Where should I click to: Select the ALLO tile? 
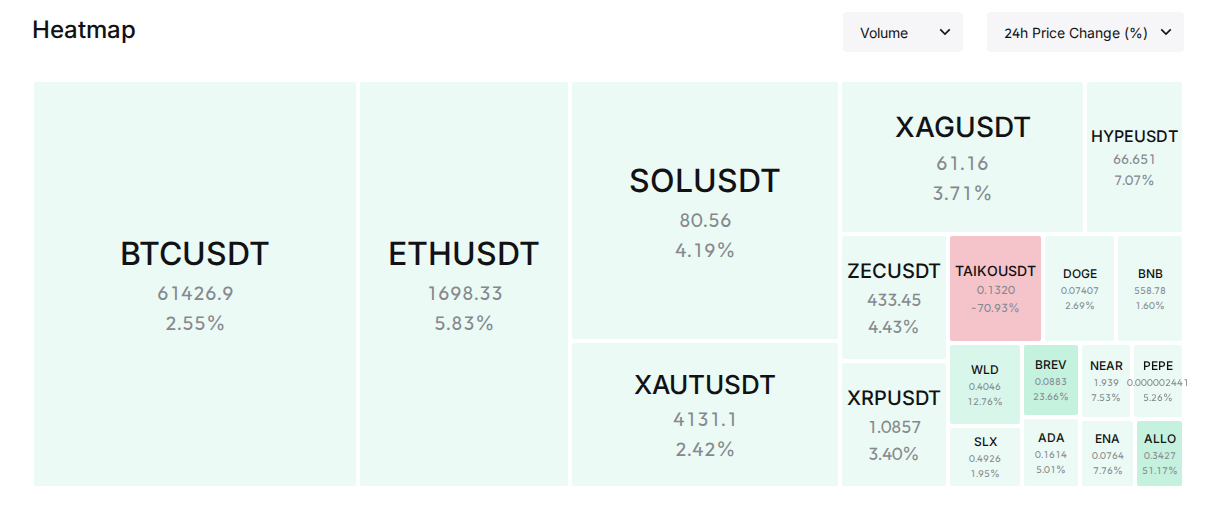click(1160, 453)
